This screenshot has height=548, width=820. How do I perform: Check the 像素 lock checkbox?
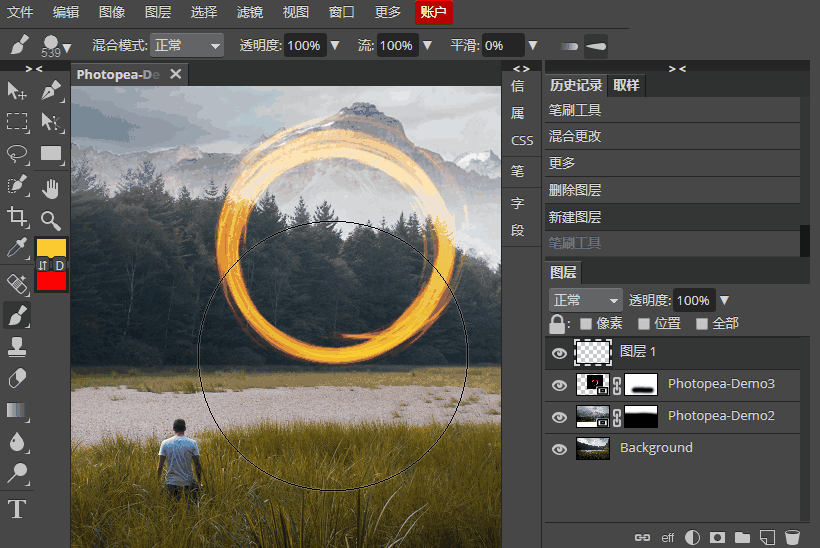pos(586,324)
